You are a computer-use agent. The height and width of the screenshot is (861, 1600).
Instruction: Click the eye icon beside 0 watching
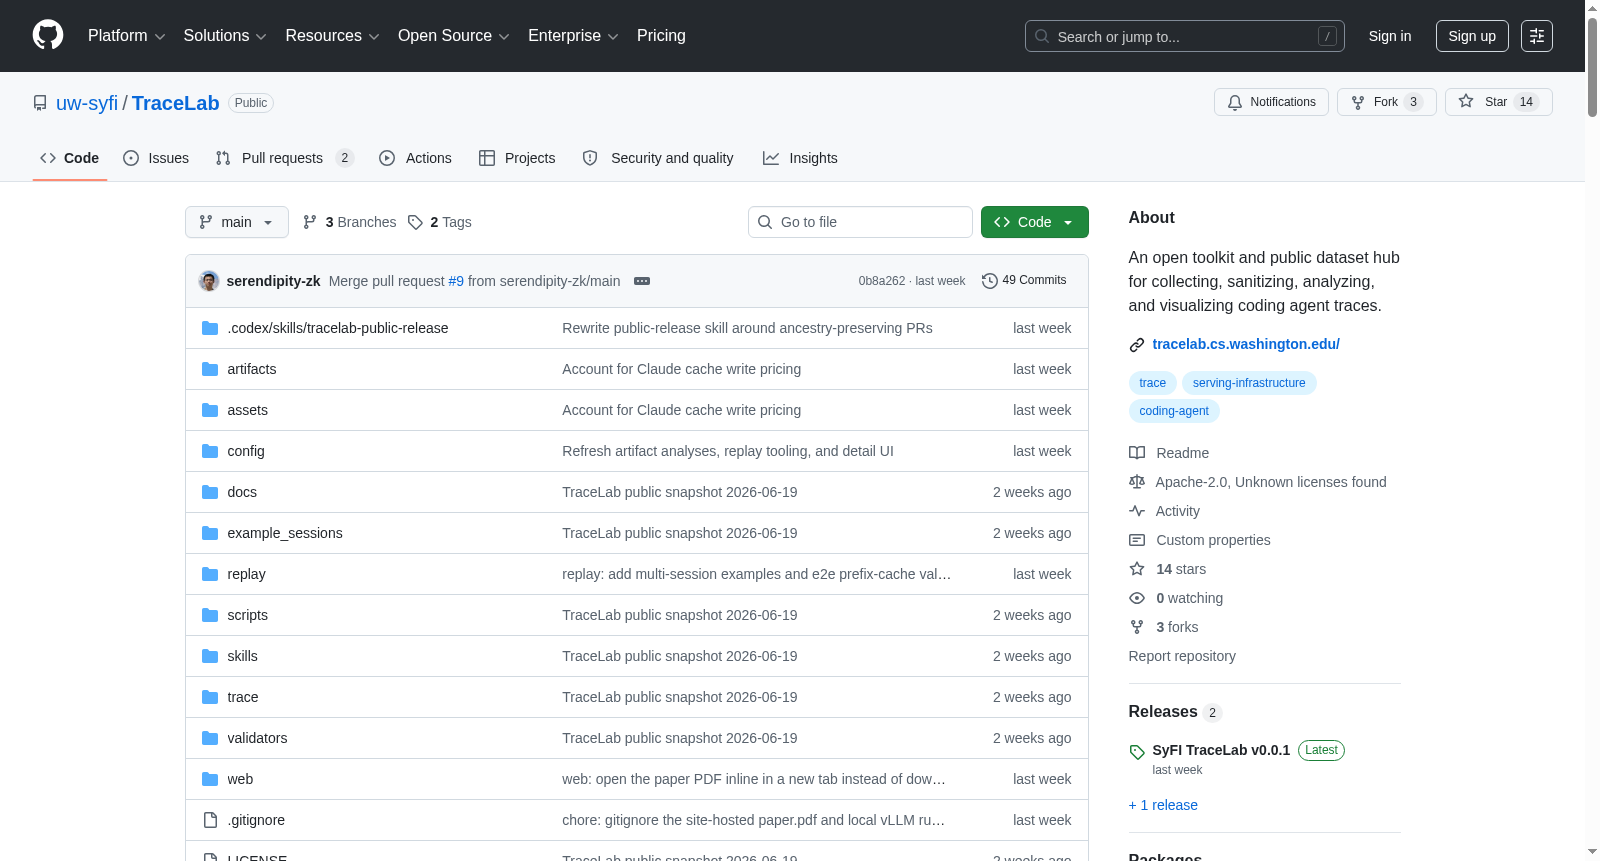pos(1137,598)
